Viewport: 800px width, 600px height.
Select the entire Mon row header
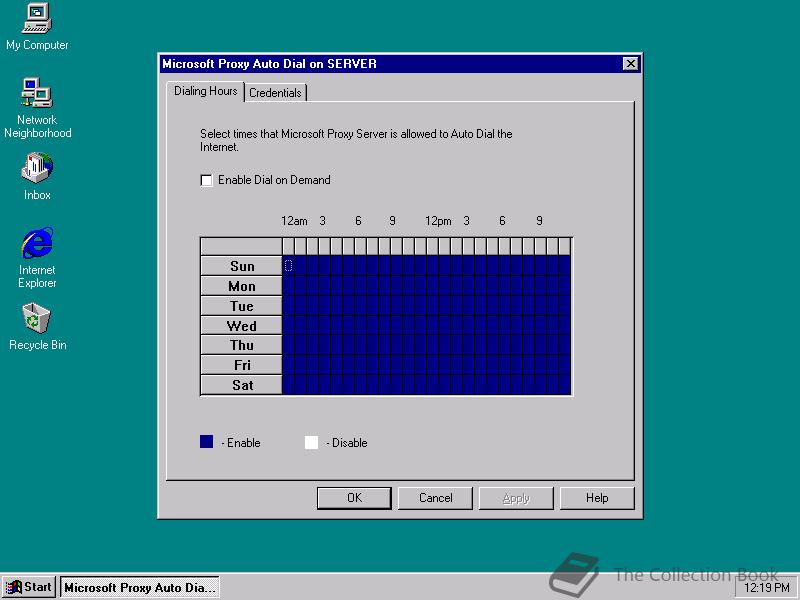[x=241, y=286]
